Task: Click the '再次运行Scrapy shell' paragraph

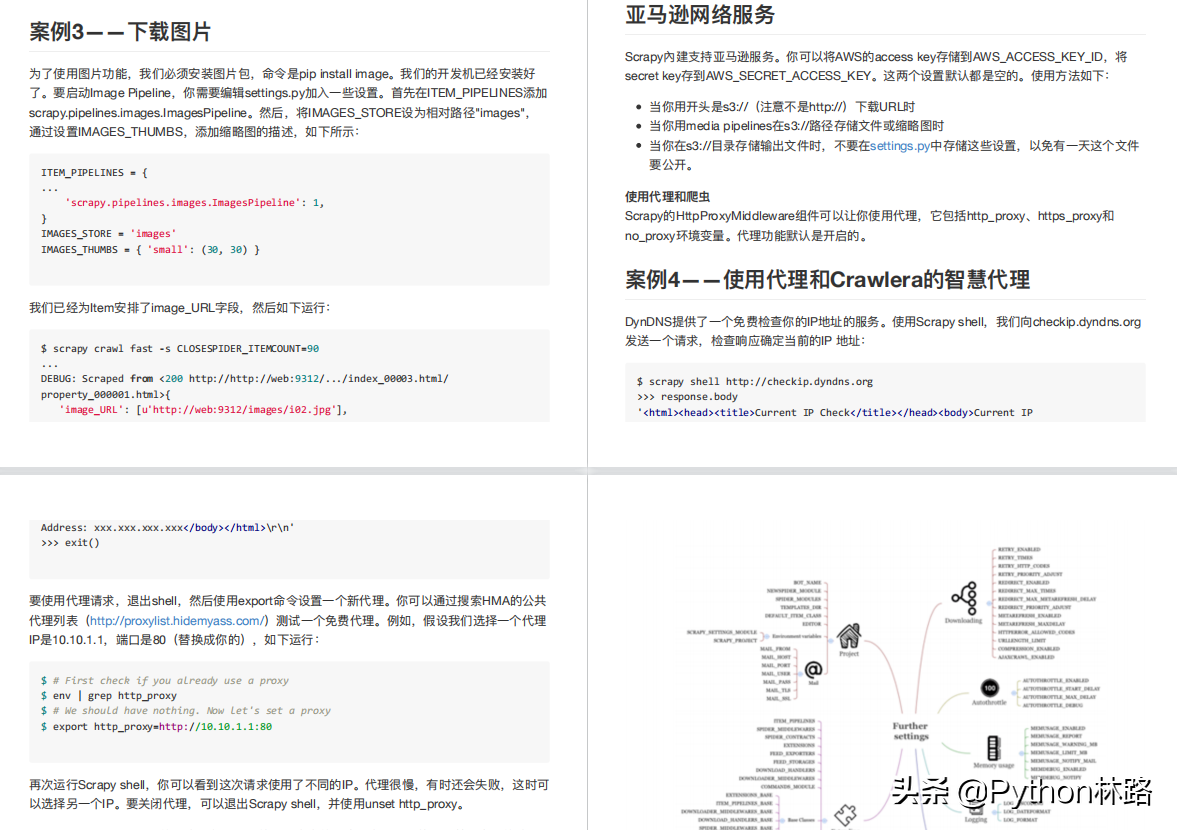Action: (x=289, y=794)
